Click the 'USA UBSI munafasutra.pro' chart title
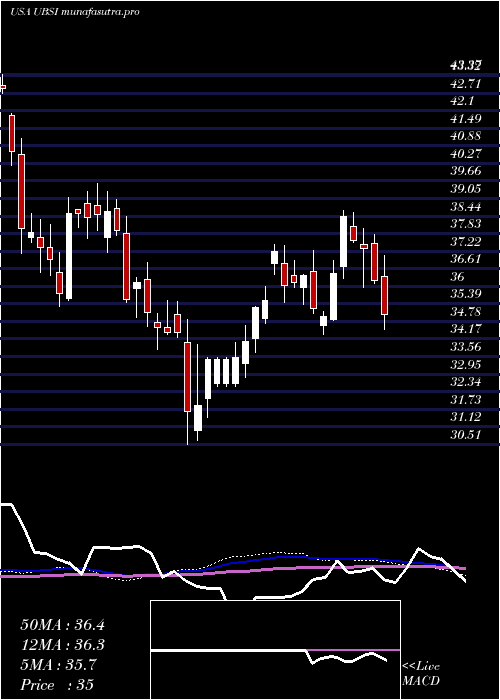 (x=75, y=12)
